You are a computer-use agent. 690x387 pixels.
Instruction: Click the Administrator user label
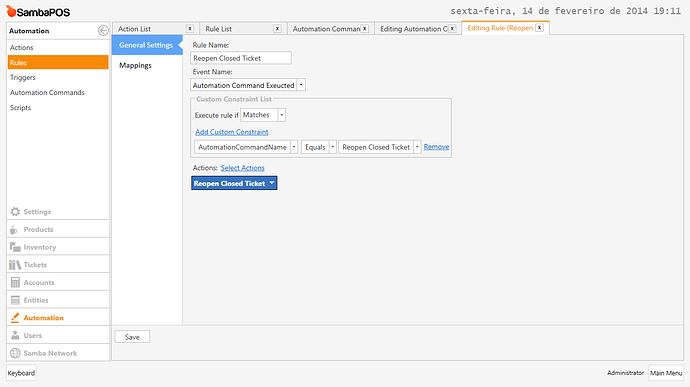(625, 373)
